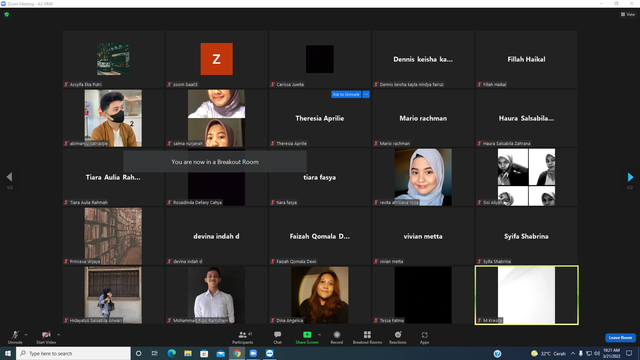Viewport: 640px width, 360px height.
Task: Expand share options arrow beside Share Screen
Action: [x=319, y=335]
